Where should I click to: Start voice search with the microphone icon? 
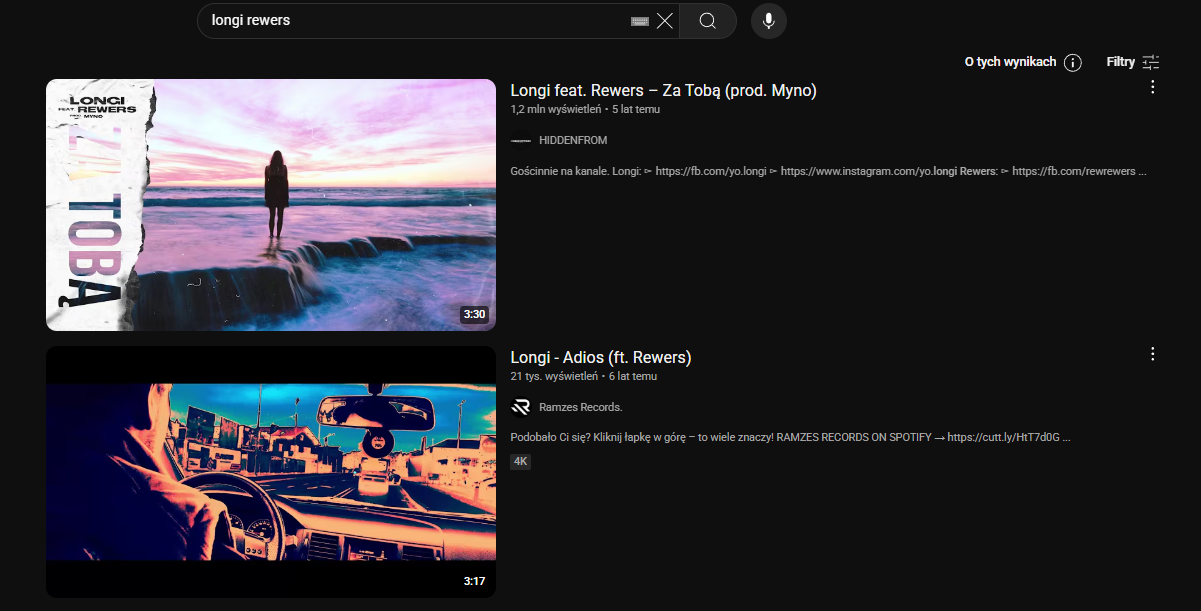pyautogui.click(x=769, y=21)
